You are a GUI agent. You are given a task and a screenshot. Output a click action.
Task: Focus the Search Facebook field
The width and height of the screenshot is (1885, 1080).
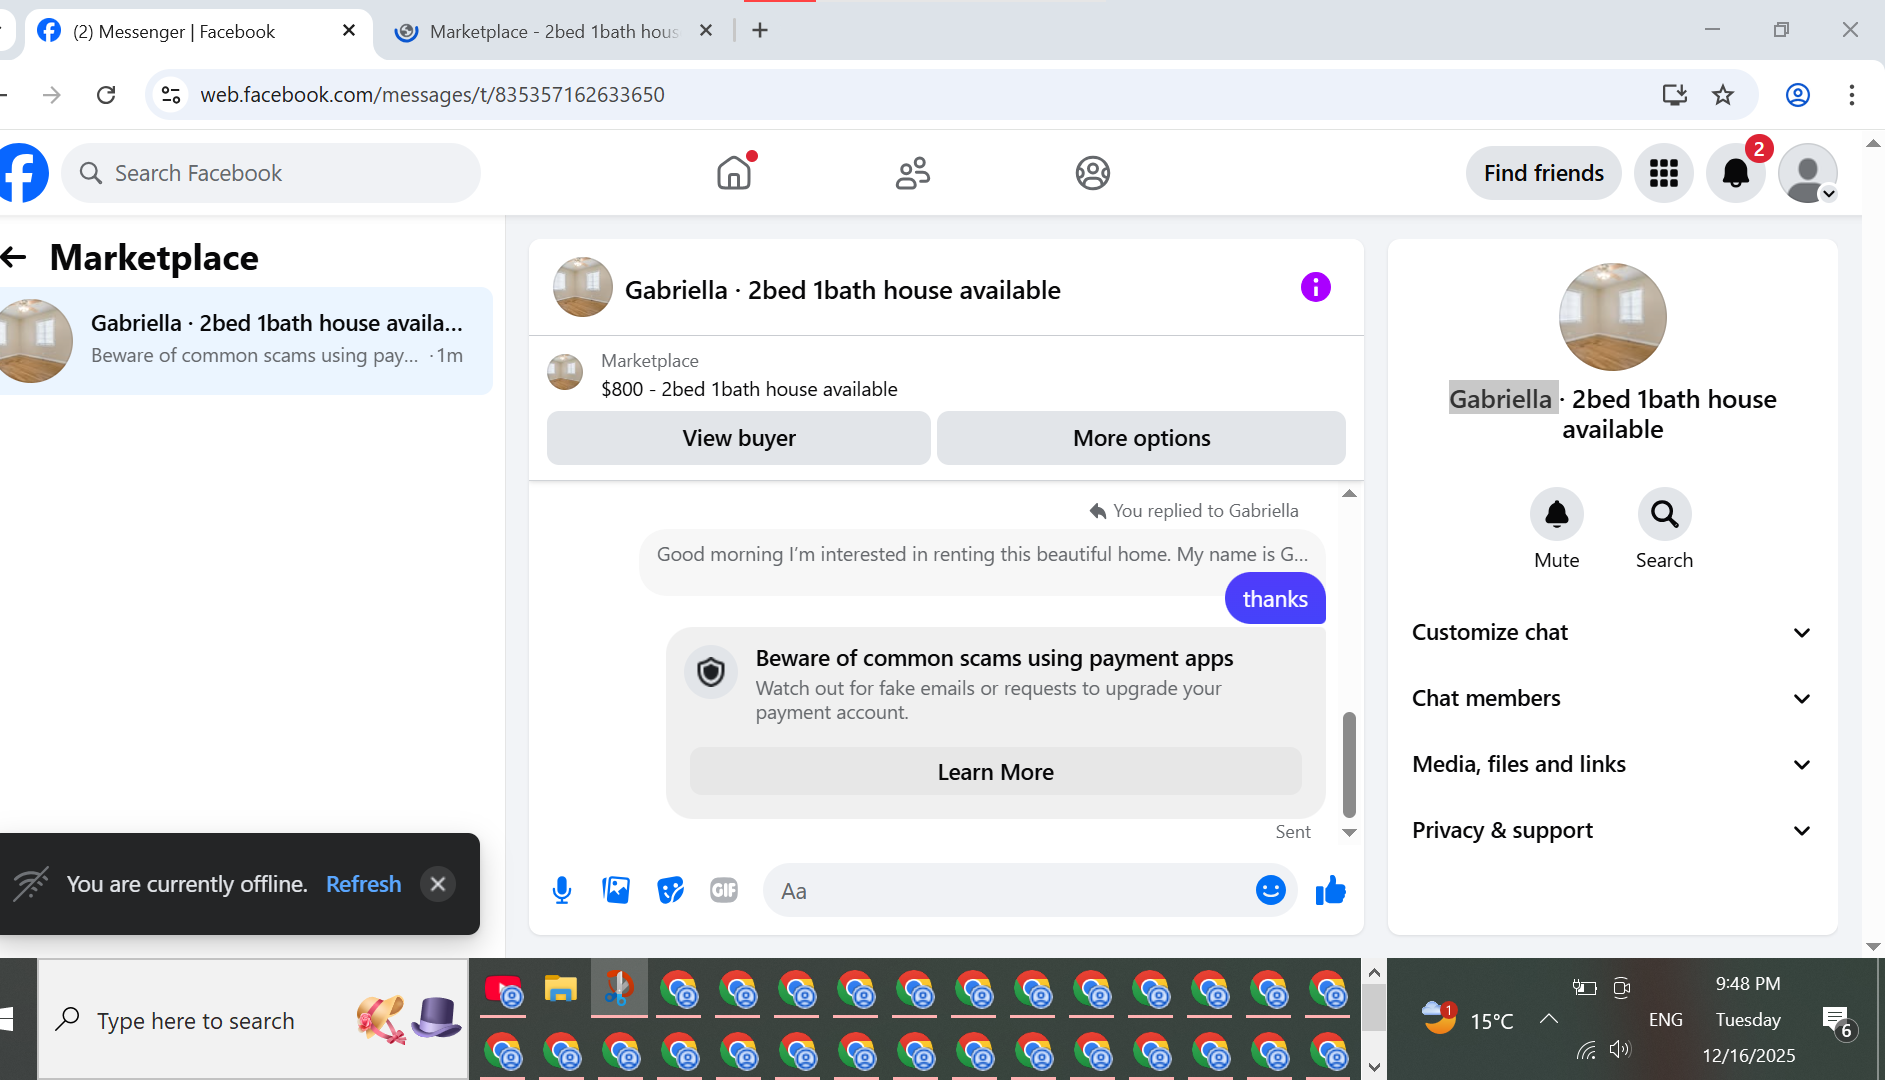point(271,173)
